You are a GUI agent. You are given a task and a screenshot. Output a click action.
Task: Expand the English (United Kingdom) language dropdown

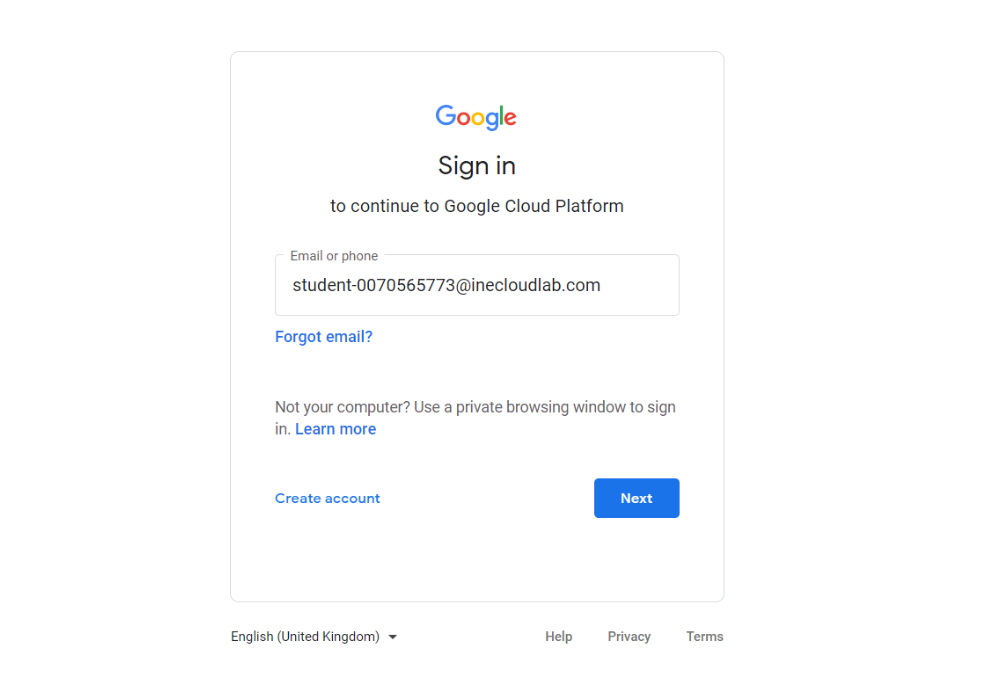pyautogui.click(x=314, y=636)
